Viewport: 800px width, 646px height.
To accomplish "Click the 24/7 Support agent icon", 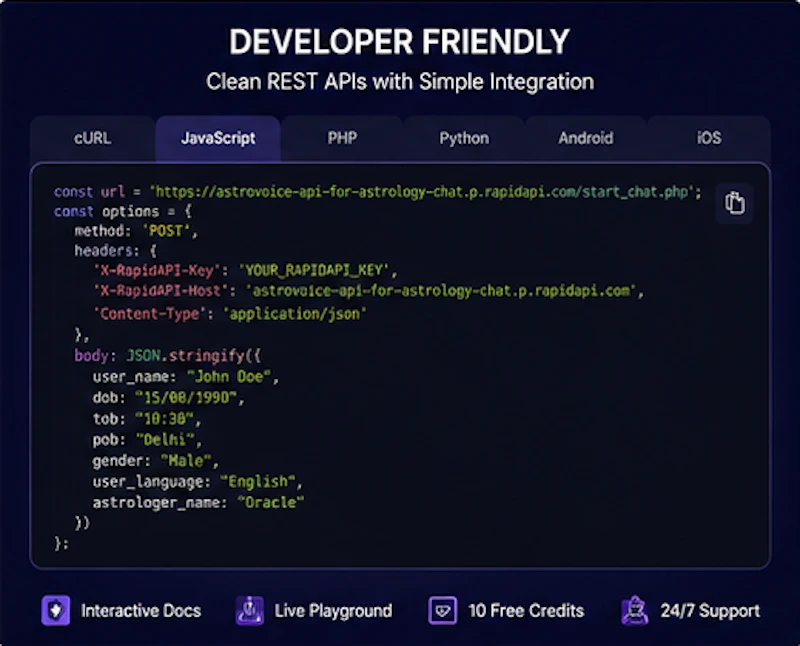I will (635, 610).
